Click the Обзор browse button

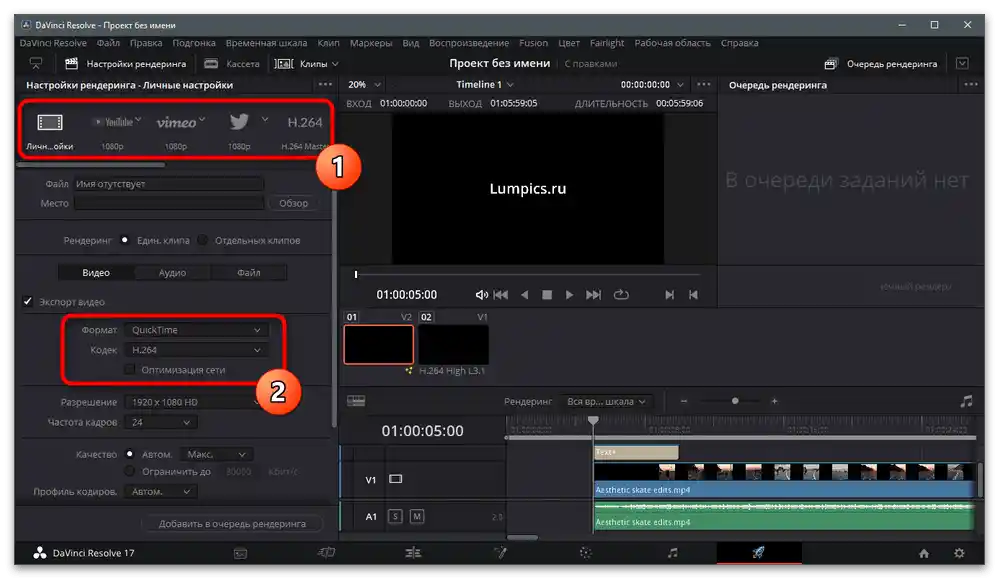tap(293, 203)
